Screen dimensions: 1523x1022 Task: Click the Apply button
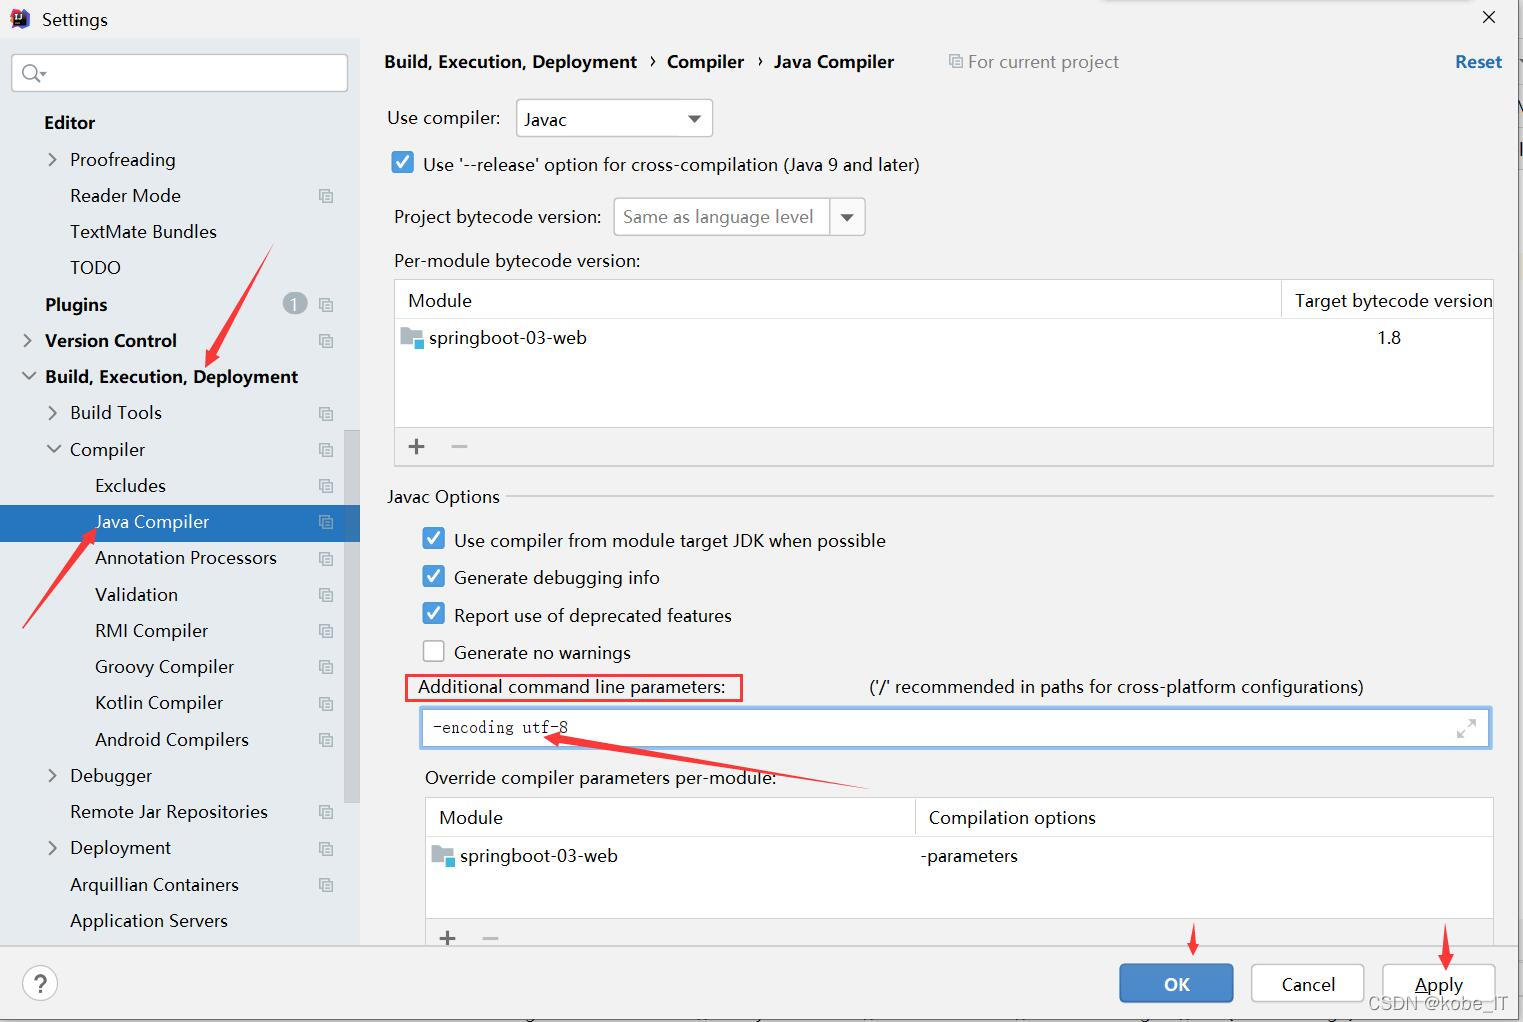point(1438,984)
